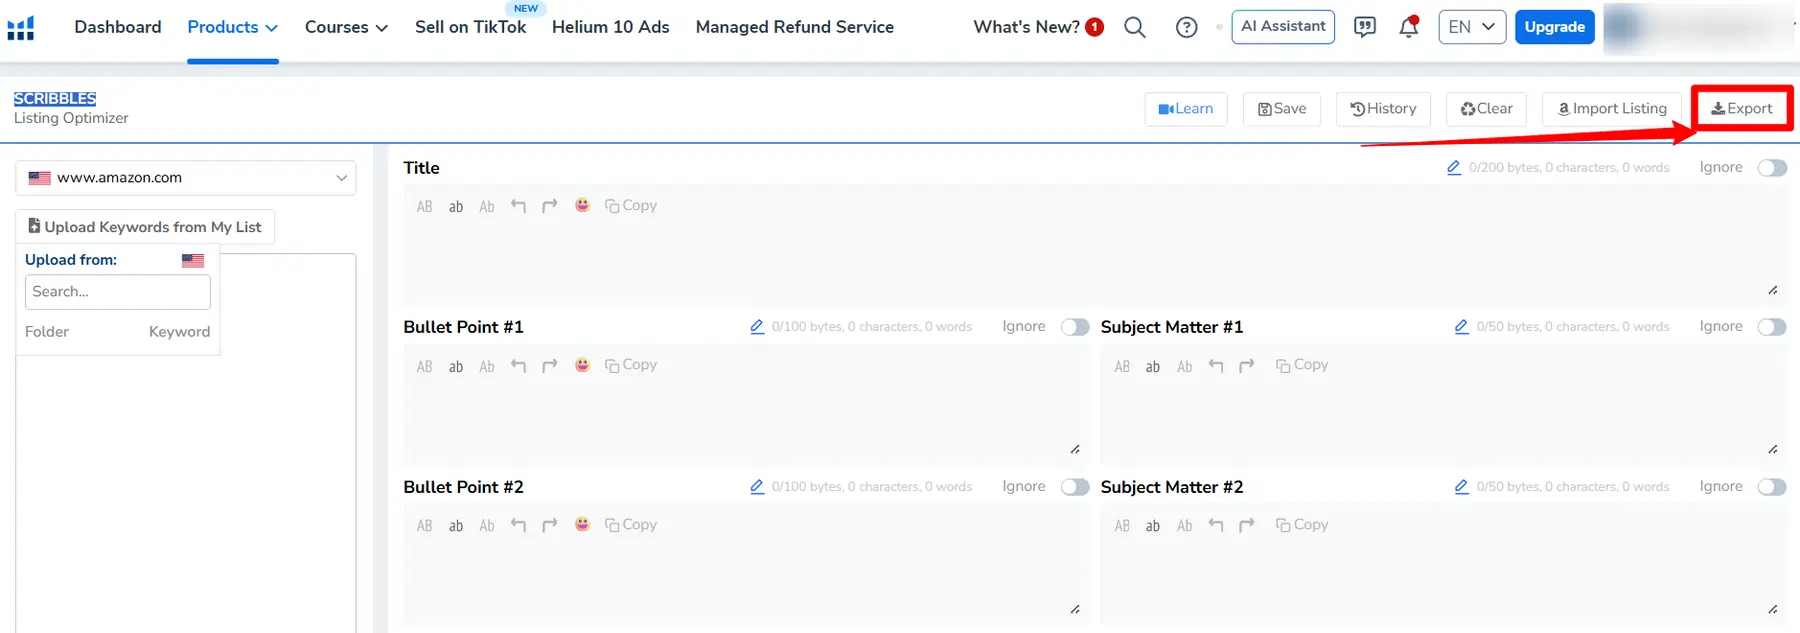Insert emoji in the Title field toolbar
Screen dimensions: 1800x633
pyautogui.click(x=582, y=205)
